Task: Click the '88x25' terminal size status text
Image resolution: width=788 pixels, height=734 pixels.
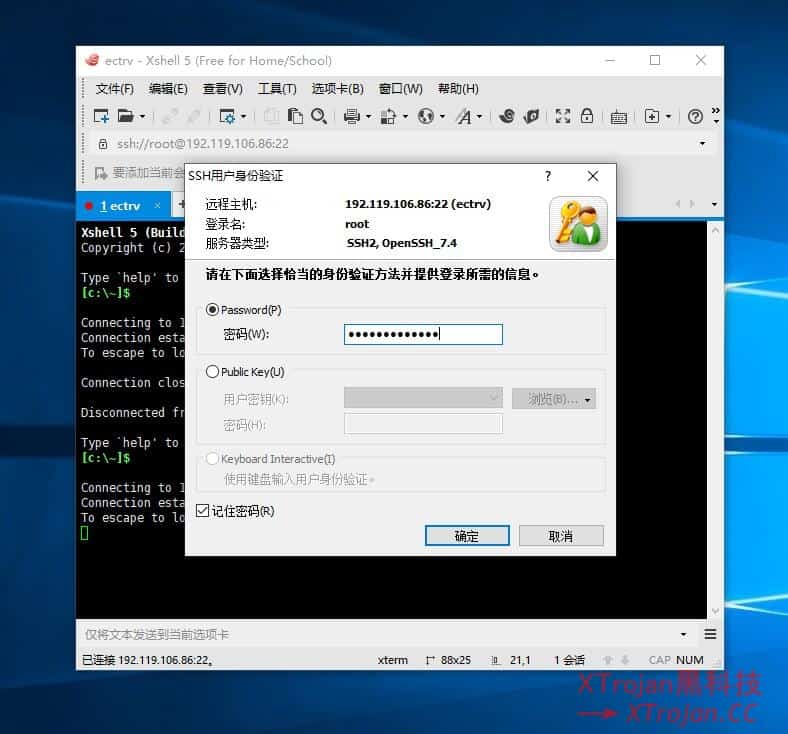Action: coord(456,660)
